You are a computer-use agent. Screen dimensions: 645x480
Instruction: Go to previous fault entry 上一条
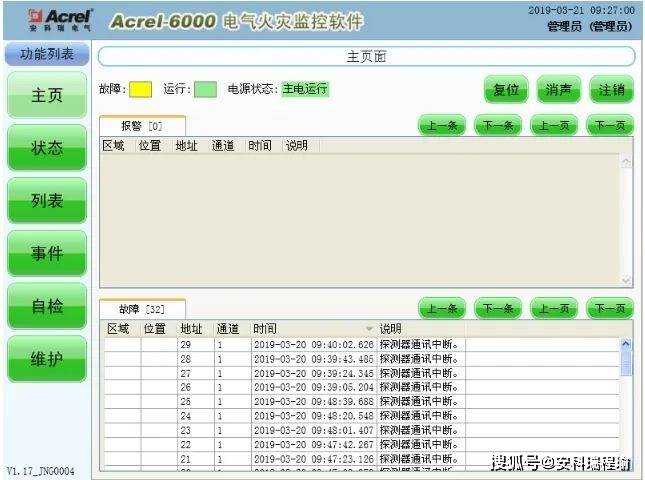pos(442,308)
